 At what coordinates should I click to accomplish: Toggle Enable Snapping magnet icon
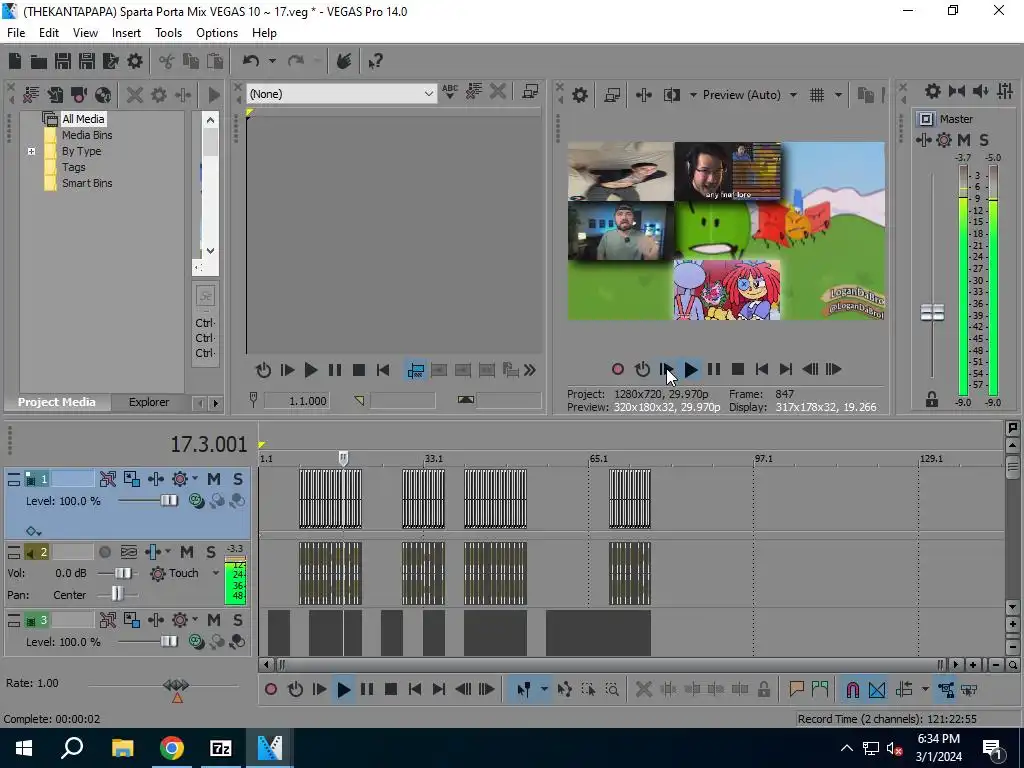[x=852, y=689]
